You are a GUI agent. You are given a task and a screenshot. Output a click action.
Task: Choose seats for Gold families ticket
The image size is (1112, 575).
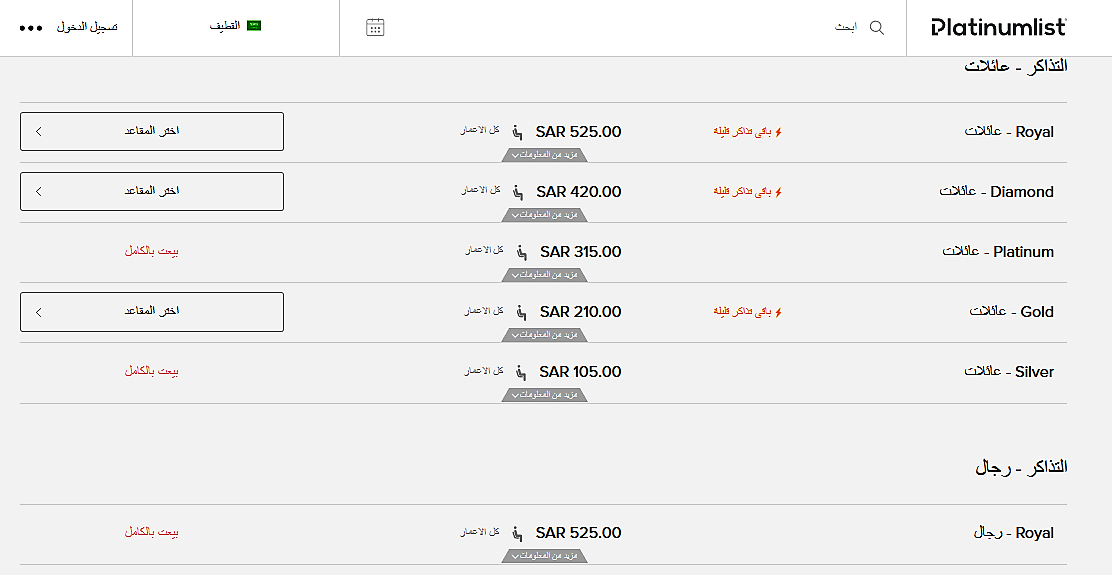[x=152, y=312]
